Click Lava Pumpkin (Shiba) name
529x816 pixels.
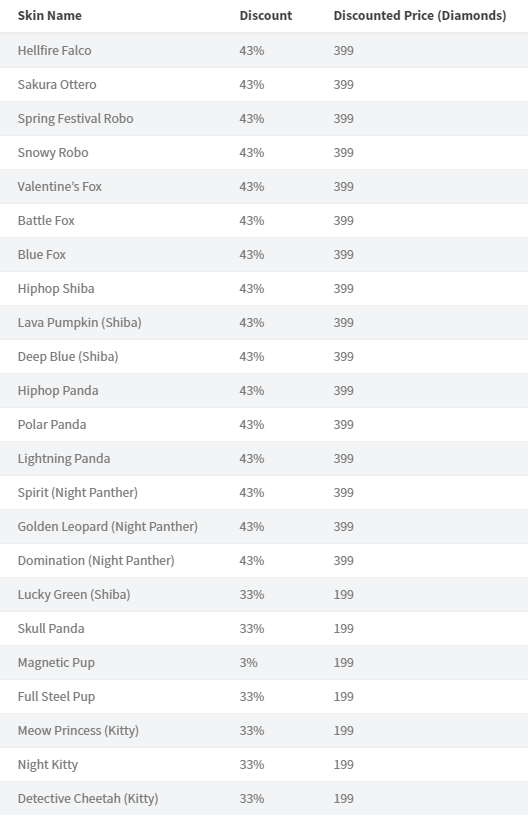(x=80, y=323)
